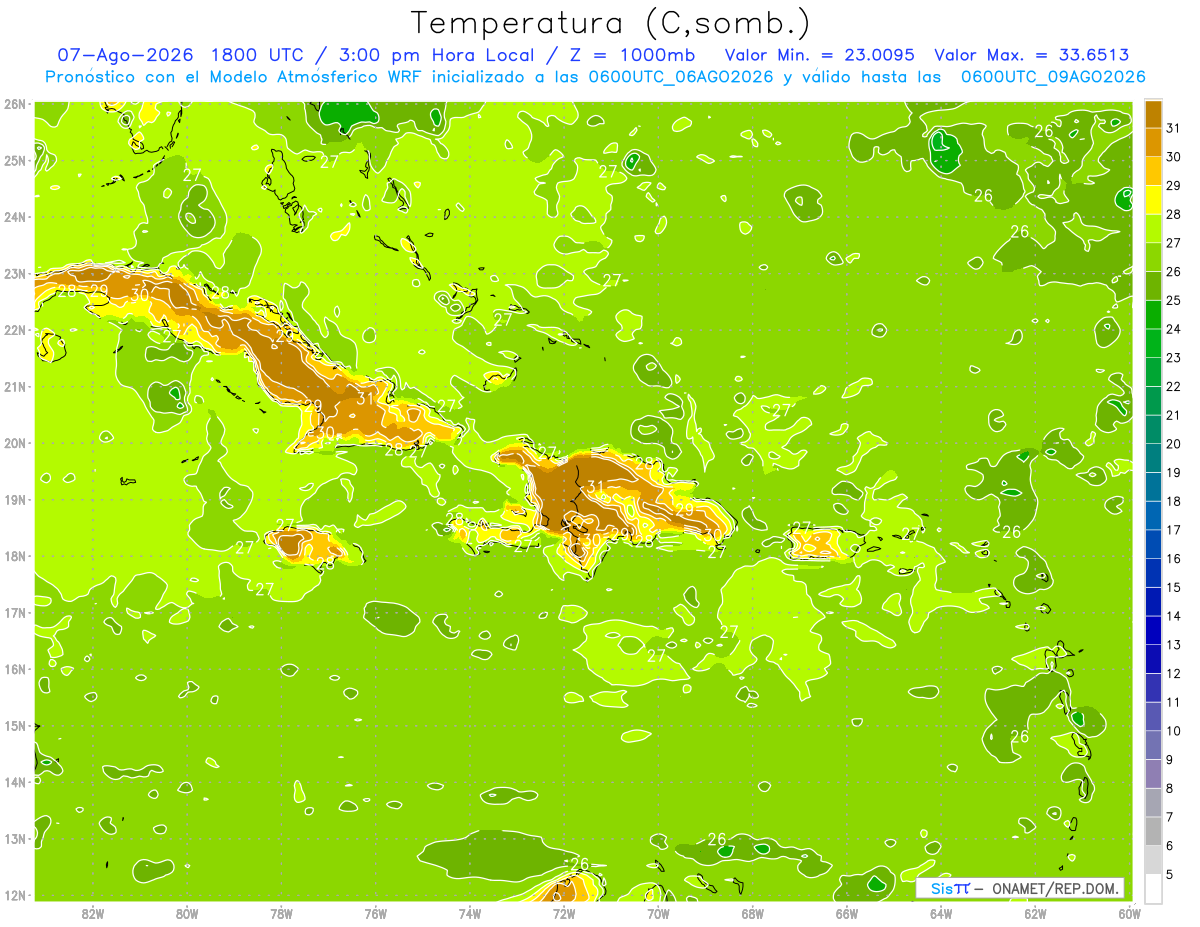This screenshot has width=1200, height=927.
Task: Click the 25N latitude axis label
Action: [15, 160]
